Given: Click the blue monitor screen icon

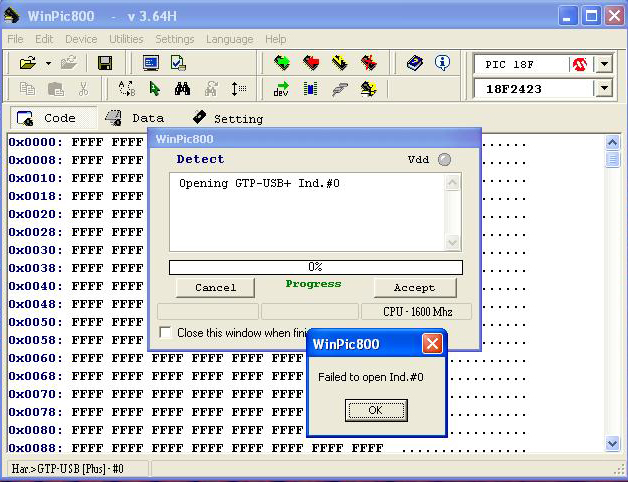Looking at the screenshot, I should click(x=151, y=63).
